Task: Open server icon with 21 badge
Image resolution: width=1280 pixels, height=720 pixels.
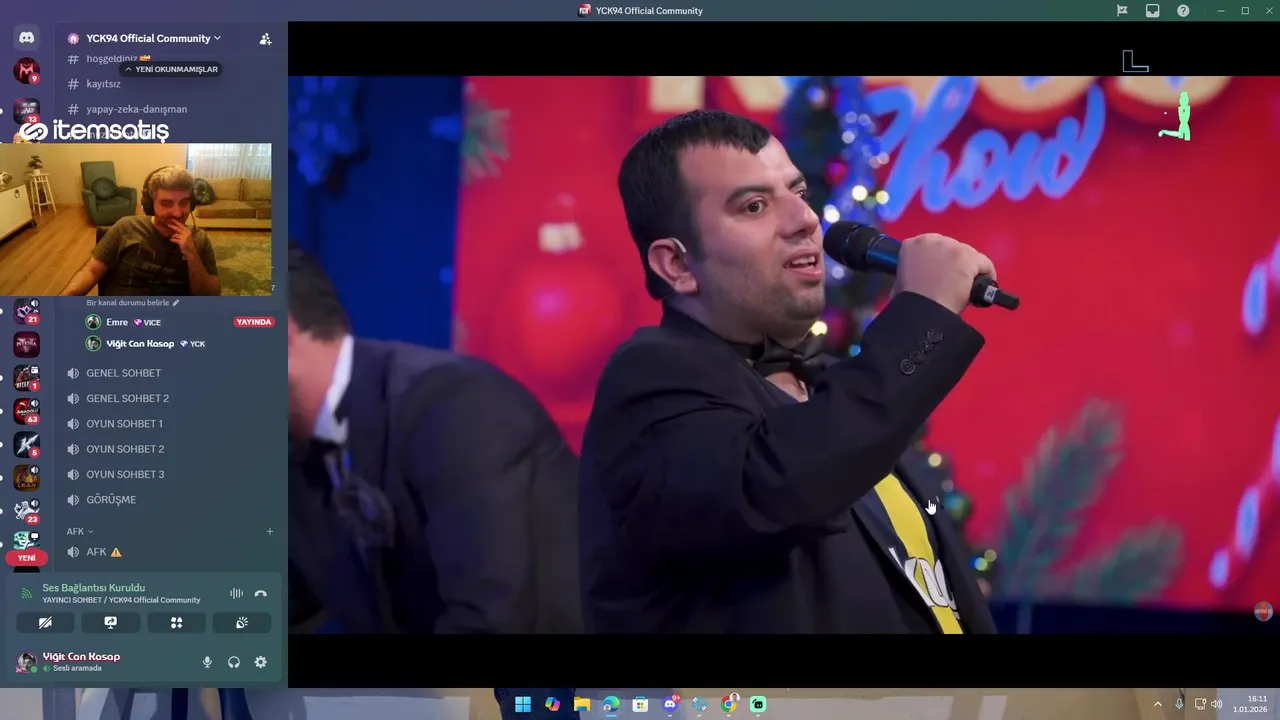Action: 26,312
